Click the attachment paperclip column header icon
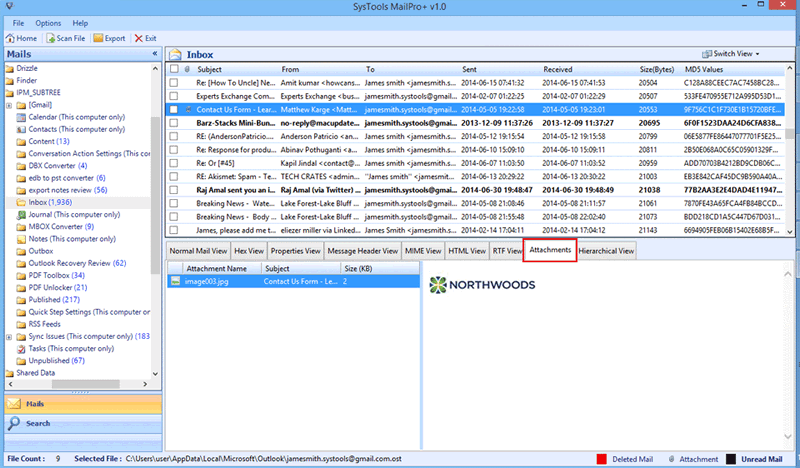 click(187, 69)
